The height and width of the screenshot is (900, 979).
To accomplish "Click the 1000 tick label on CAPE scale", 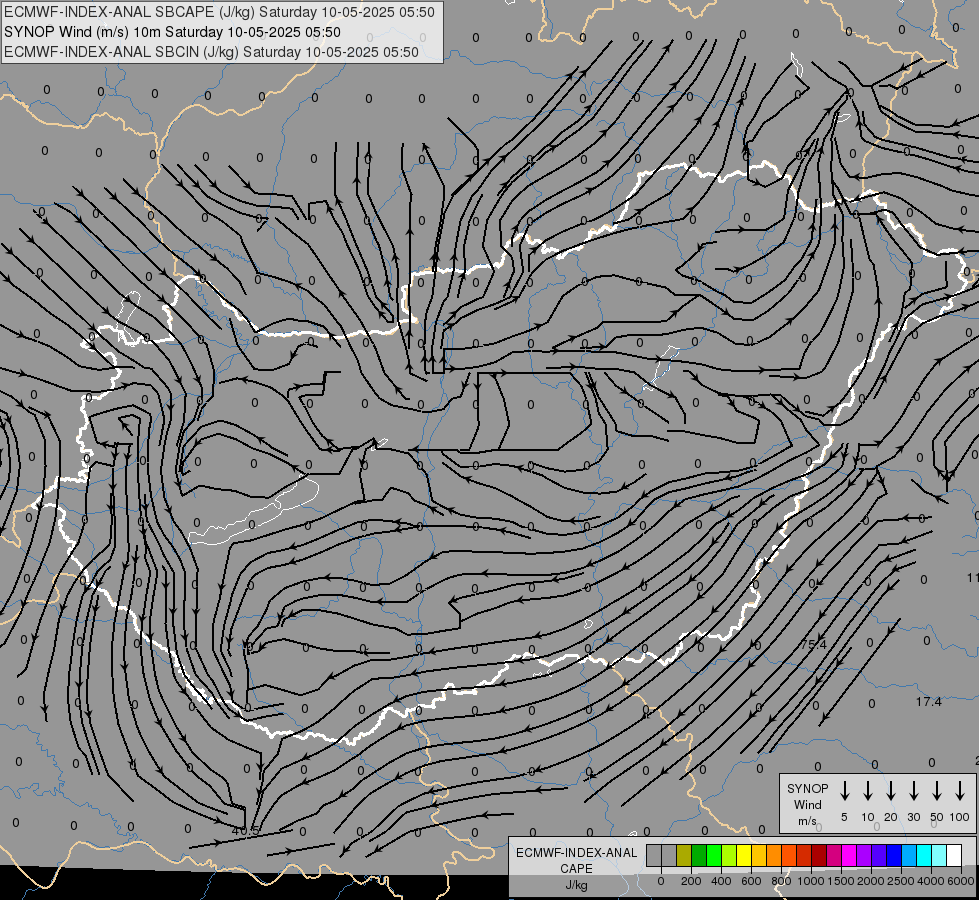I will click(x=810, y=881).
